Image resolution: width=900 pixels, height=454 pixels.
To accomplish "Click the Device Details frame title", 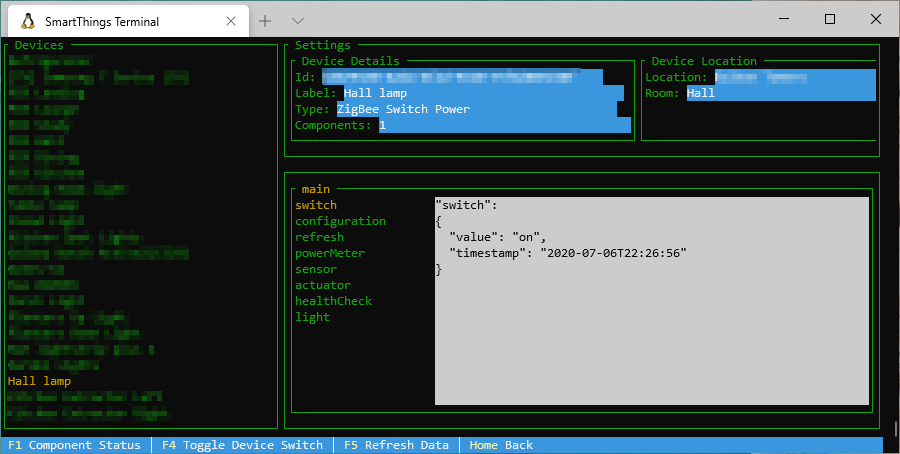I will point(351,61).
